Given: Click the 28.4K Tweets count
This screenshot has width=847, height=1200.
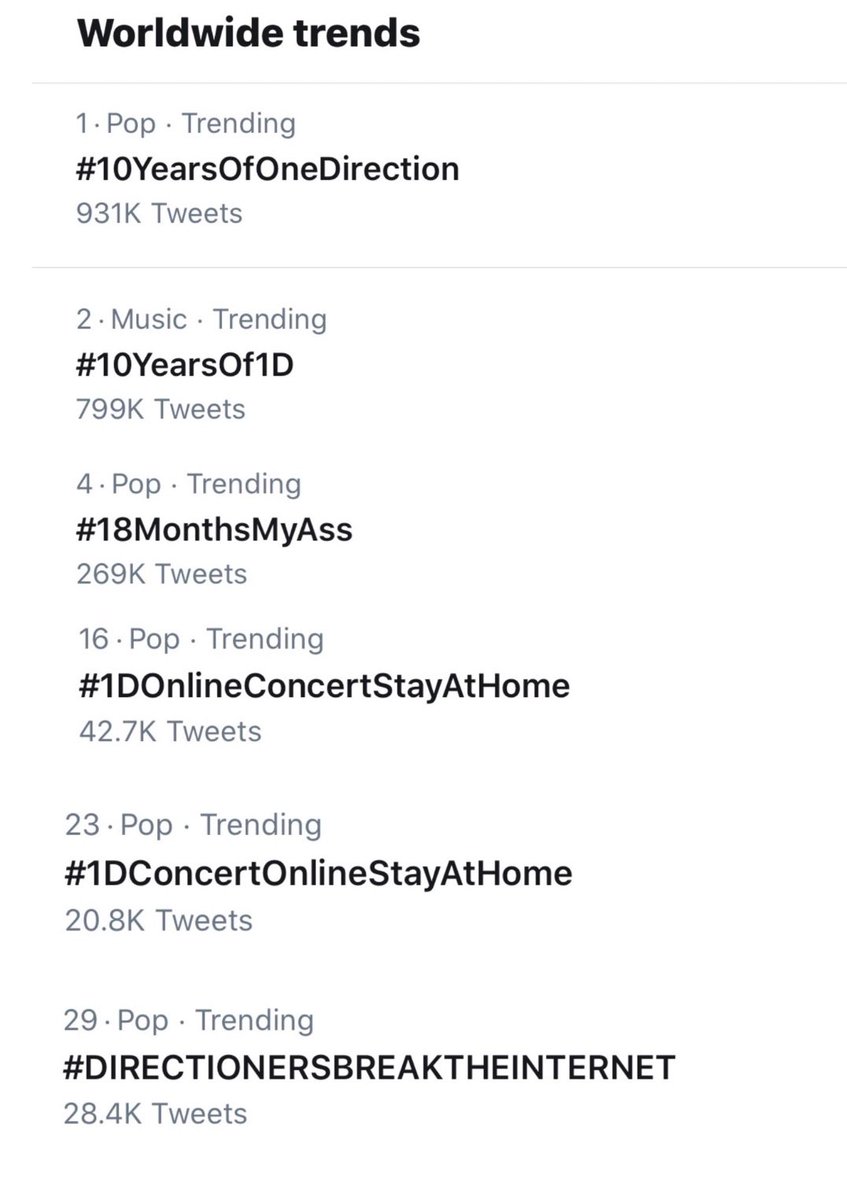Looking at the screenshot, I should [154, 1113].
